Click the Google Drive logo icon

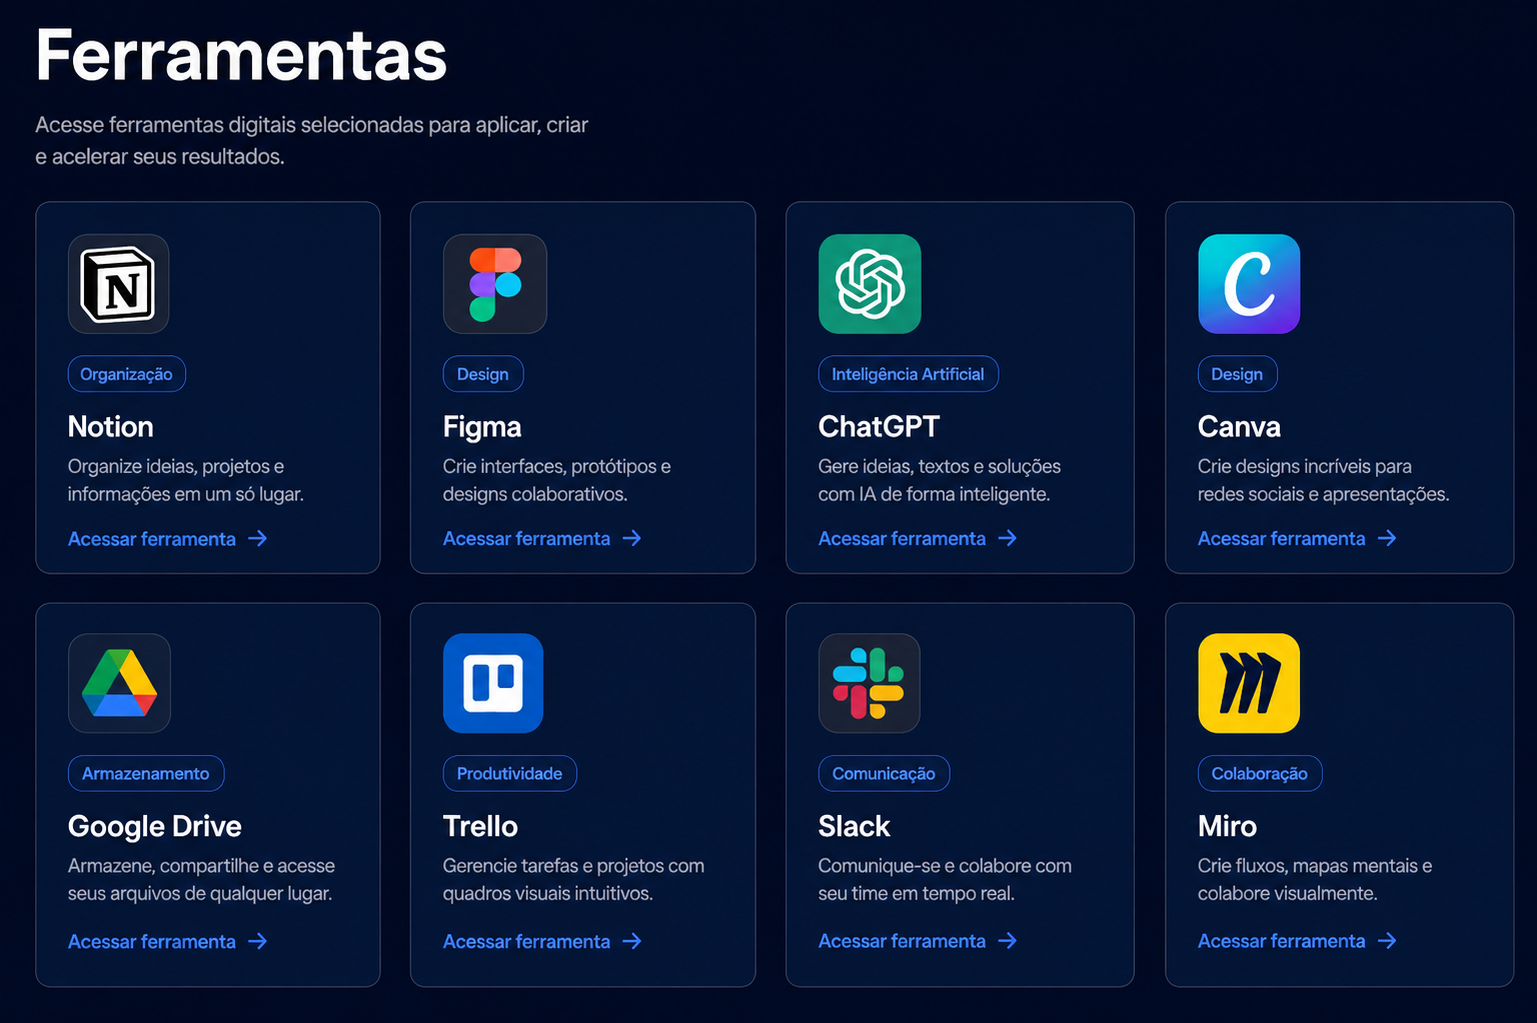(x=119, y=683)
